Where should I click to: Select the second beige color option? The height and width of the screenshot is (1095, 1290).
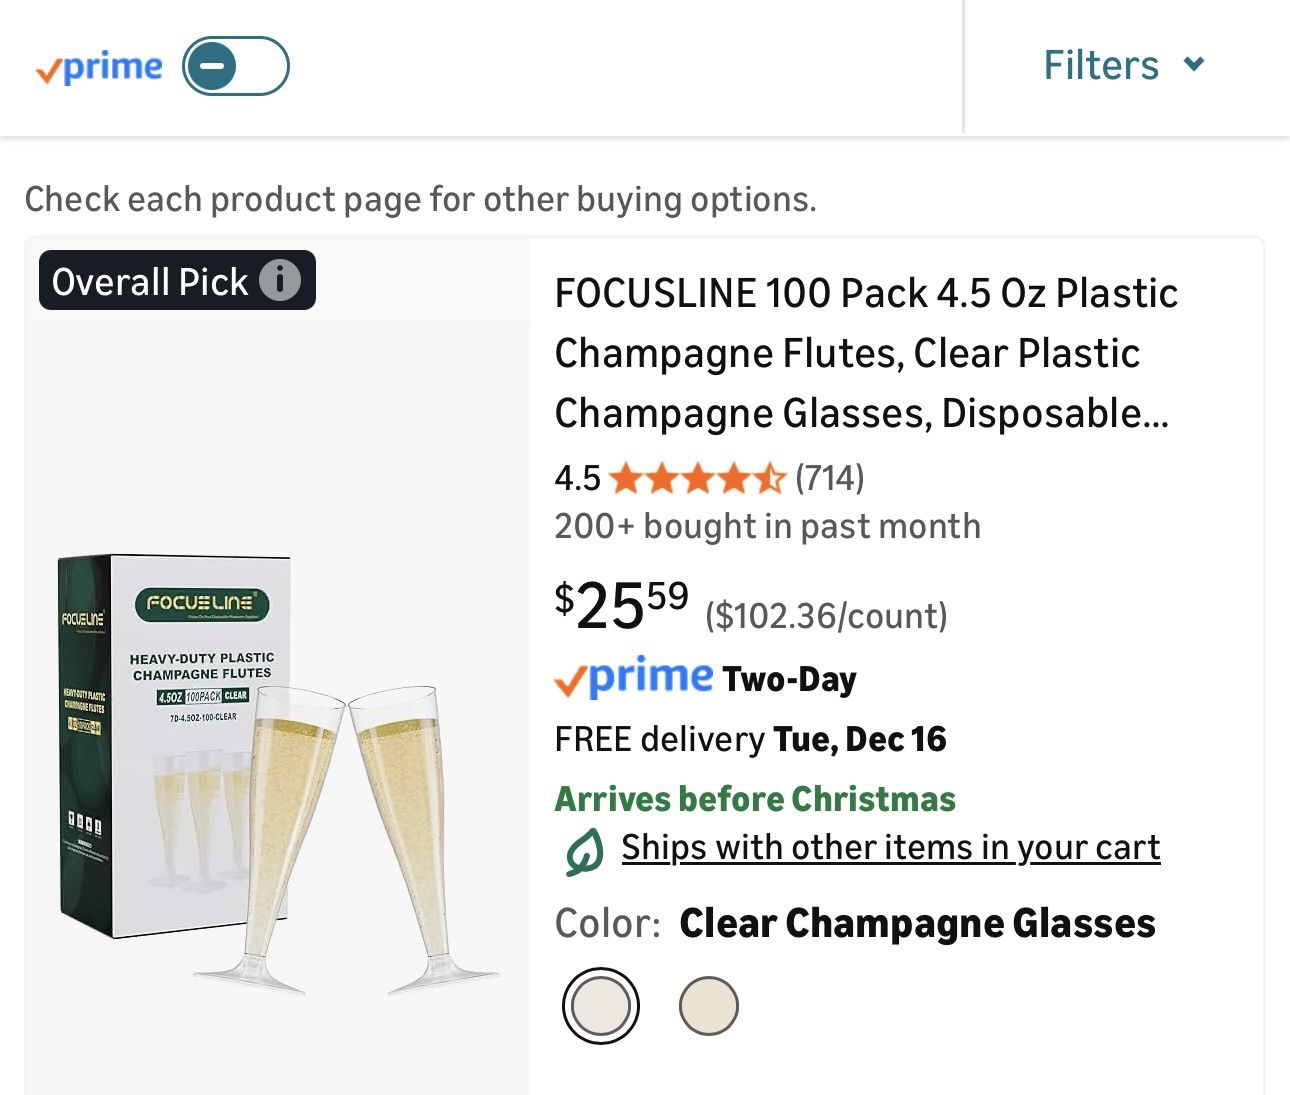tap(709, 1005)
